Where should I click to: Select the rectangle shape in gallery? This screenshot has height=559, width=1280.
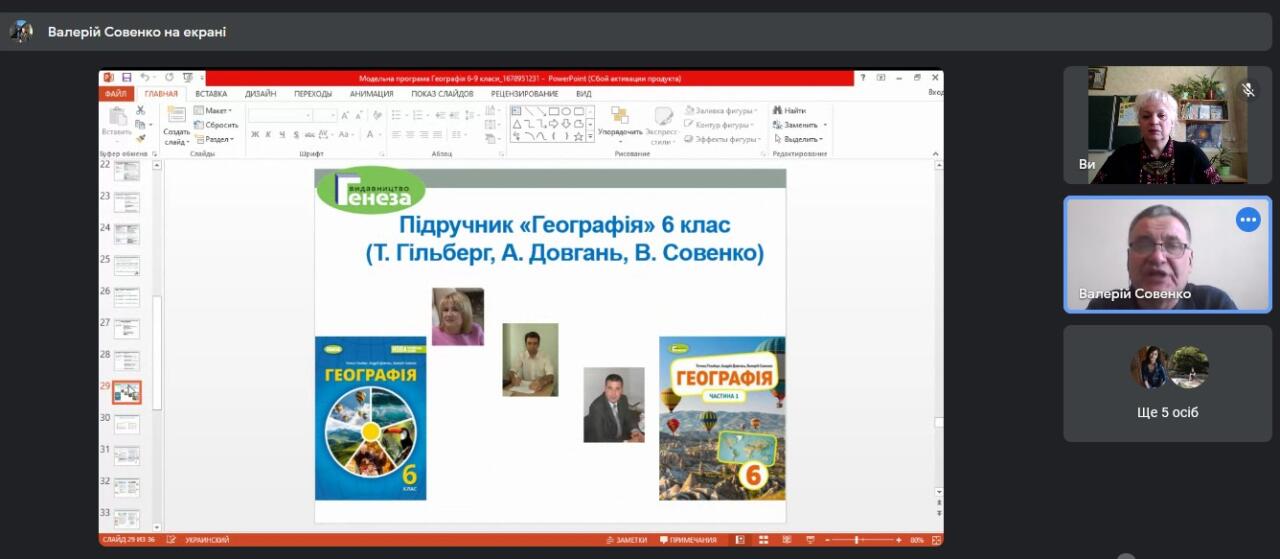tap(554, 111)
